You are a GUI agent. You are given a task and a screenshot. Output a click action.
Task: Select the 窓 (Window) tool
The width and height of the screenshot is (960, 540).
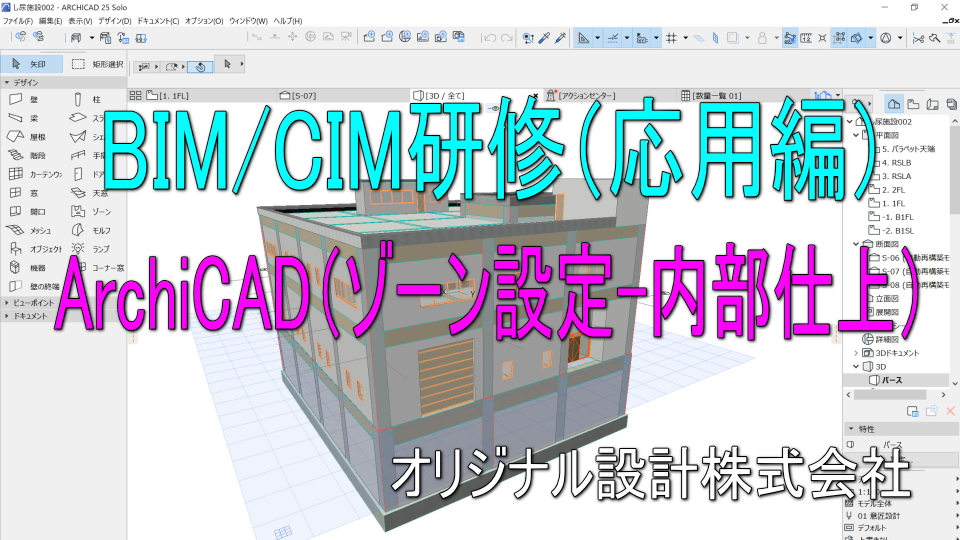(x=30, y=193)
